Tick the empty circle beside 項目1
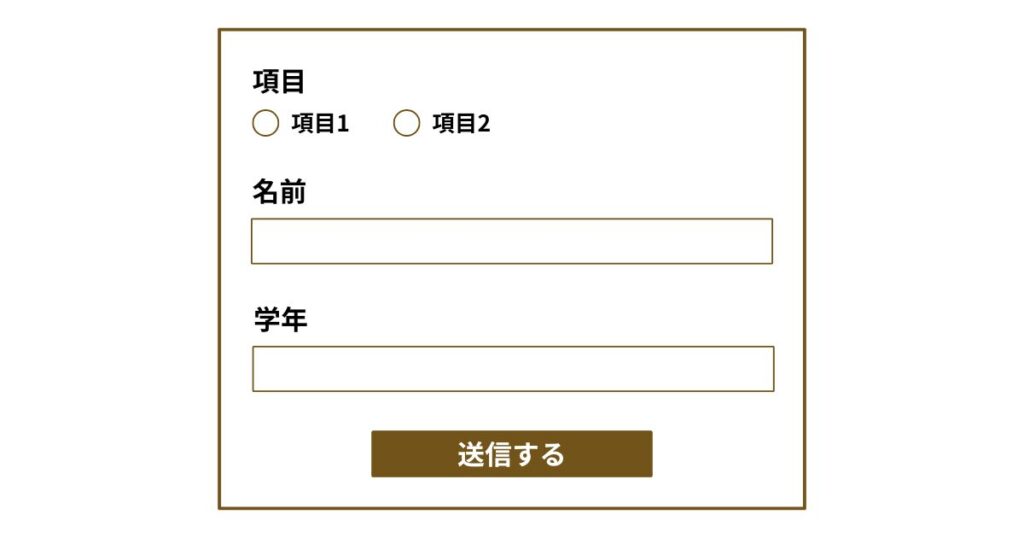Image resolution: width=1024 pixels, height=538 pixels. point(265,123)
